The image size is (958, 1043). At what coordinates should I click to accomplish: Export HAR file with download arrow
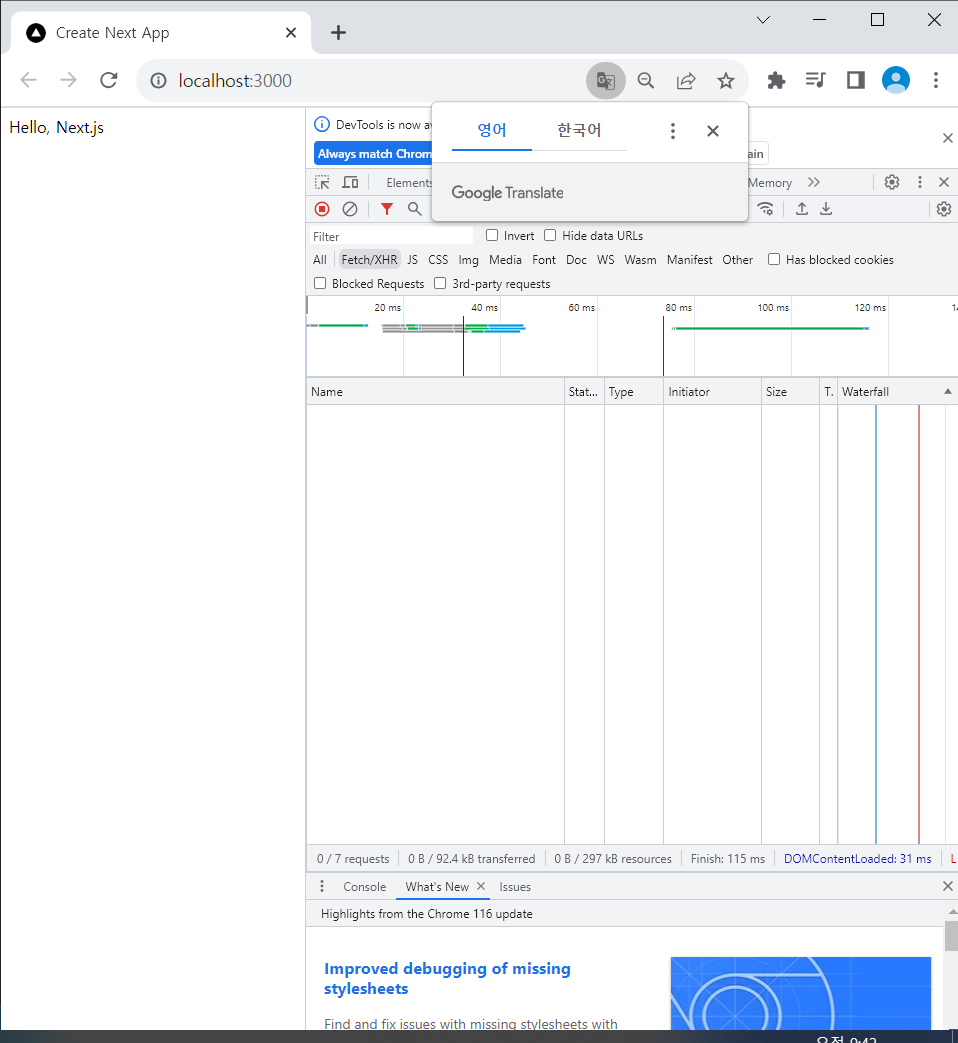coord(826,209)
